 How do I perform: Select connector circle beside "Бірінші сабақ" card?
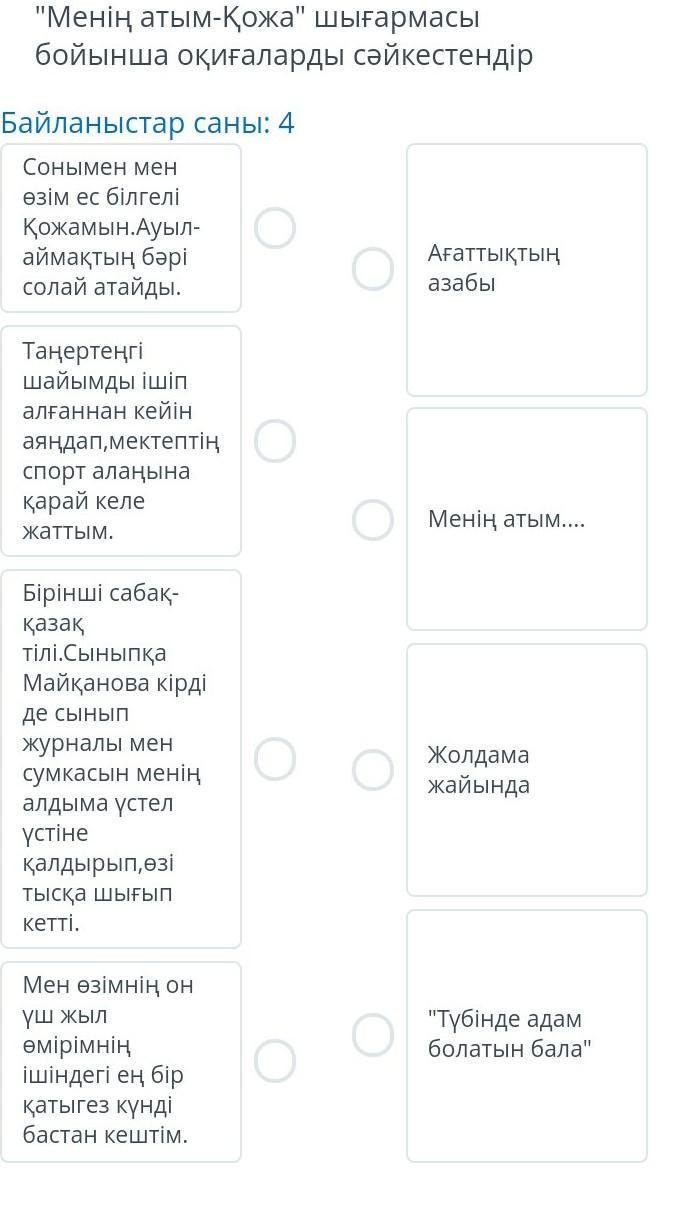pos(275,759)
